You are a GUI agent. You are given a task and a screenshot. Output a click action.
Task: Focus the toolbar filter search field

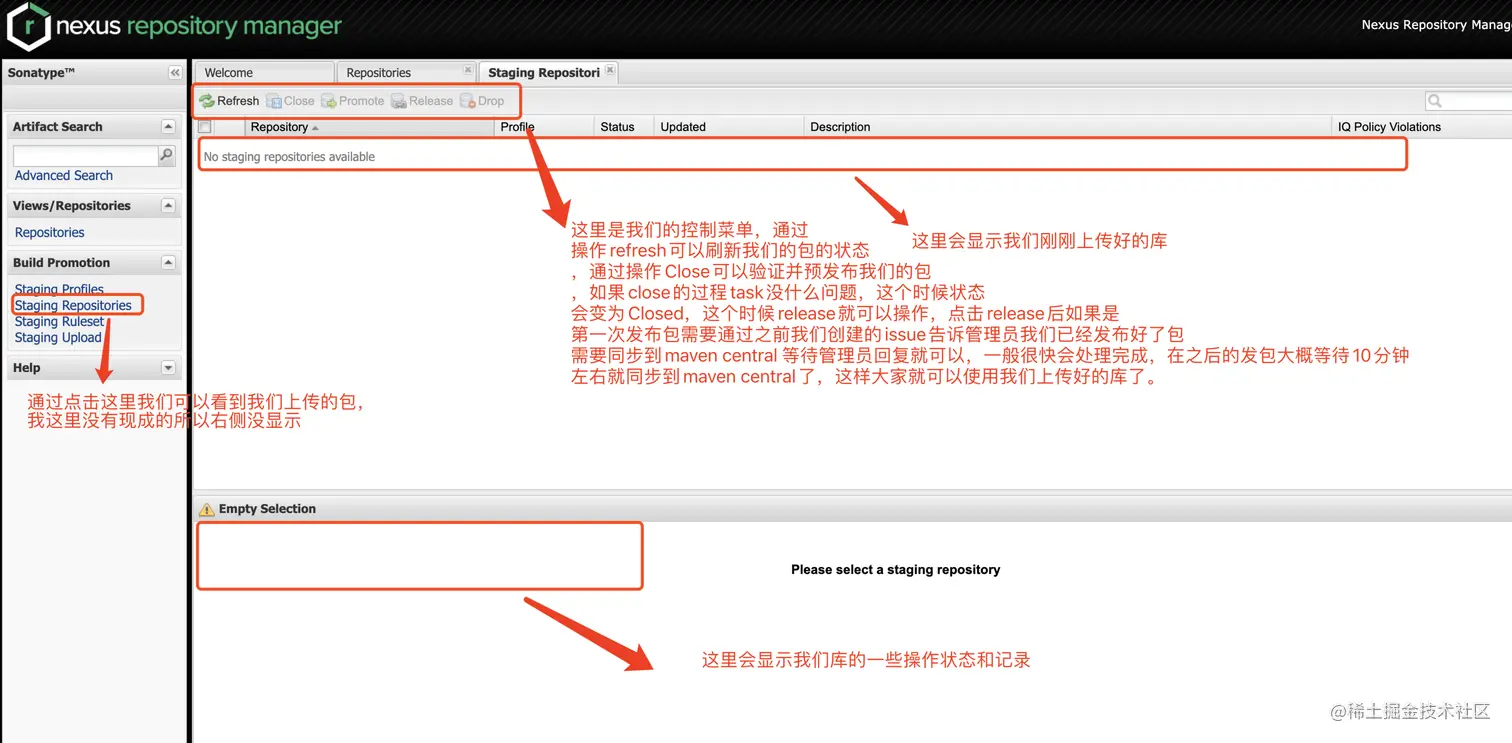(x=1477, y=101)
